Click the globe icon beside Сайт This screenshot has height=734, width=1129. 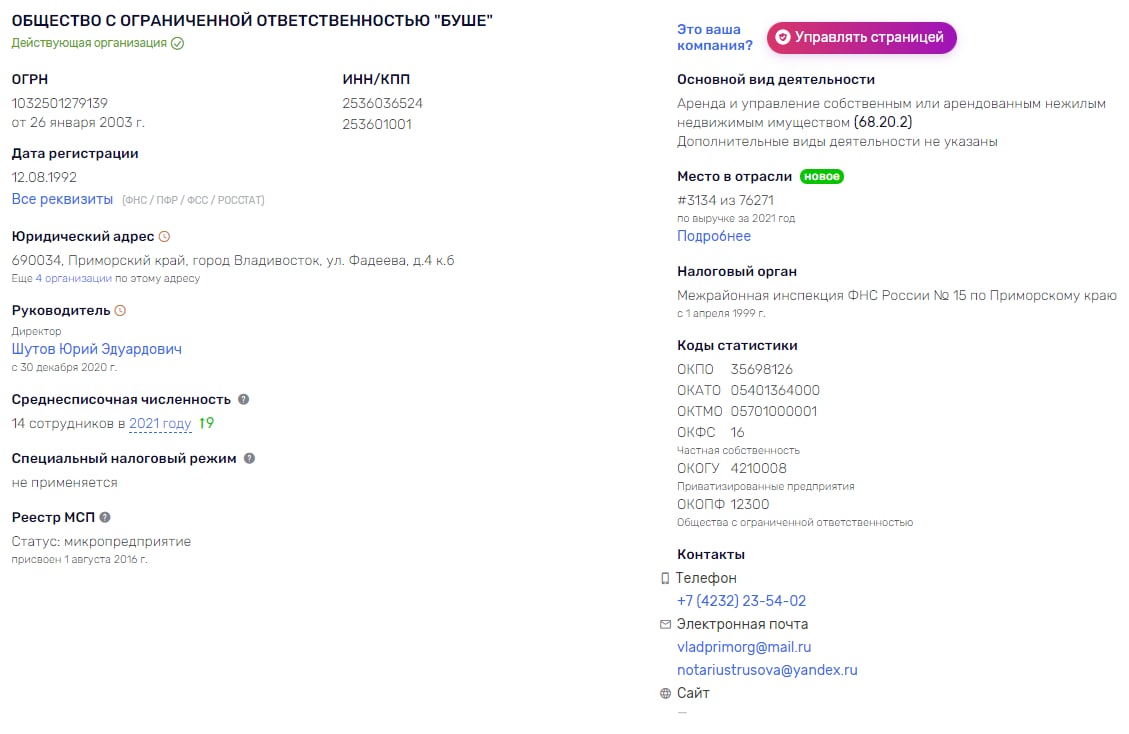665,693
